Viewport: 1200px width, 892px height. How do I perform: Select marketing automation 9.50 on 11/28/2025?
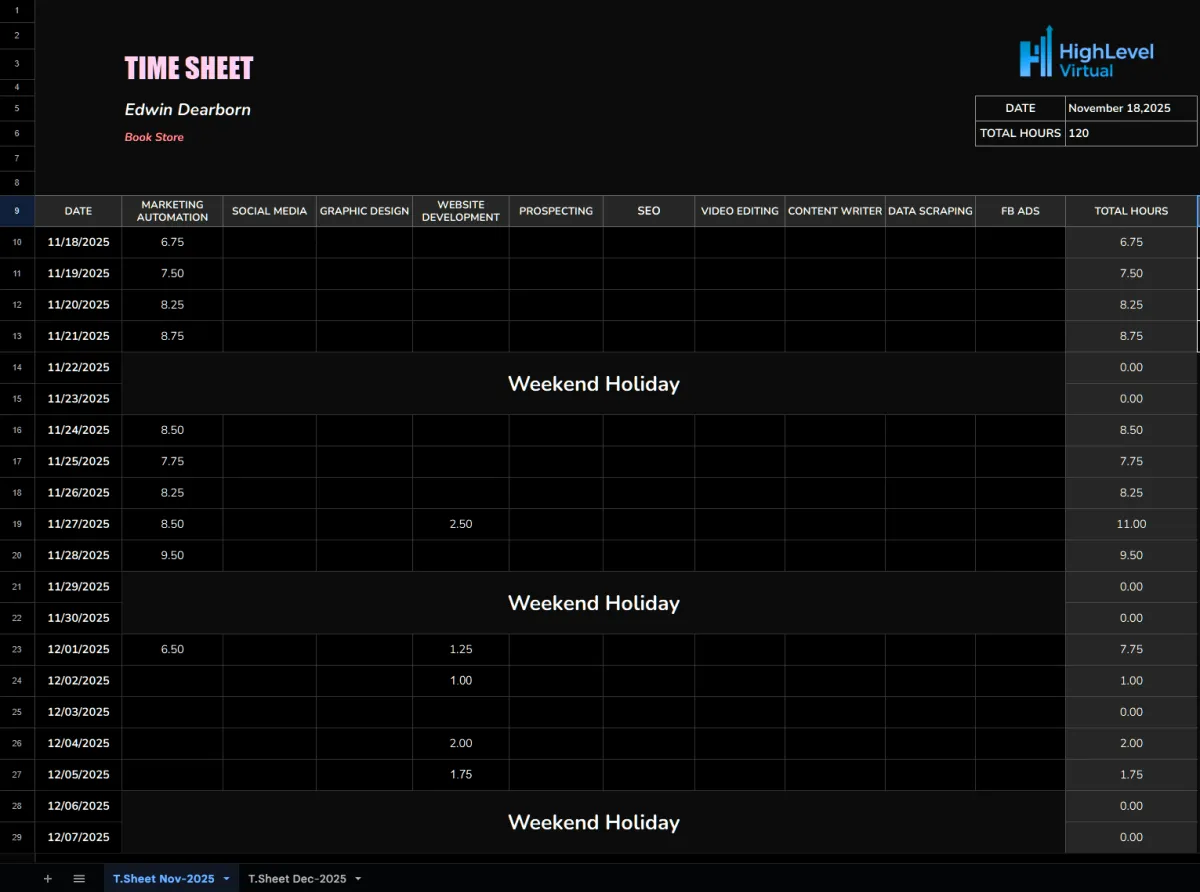pyautogui.click(x=172, y=555)
